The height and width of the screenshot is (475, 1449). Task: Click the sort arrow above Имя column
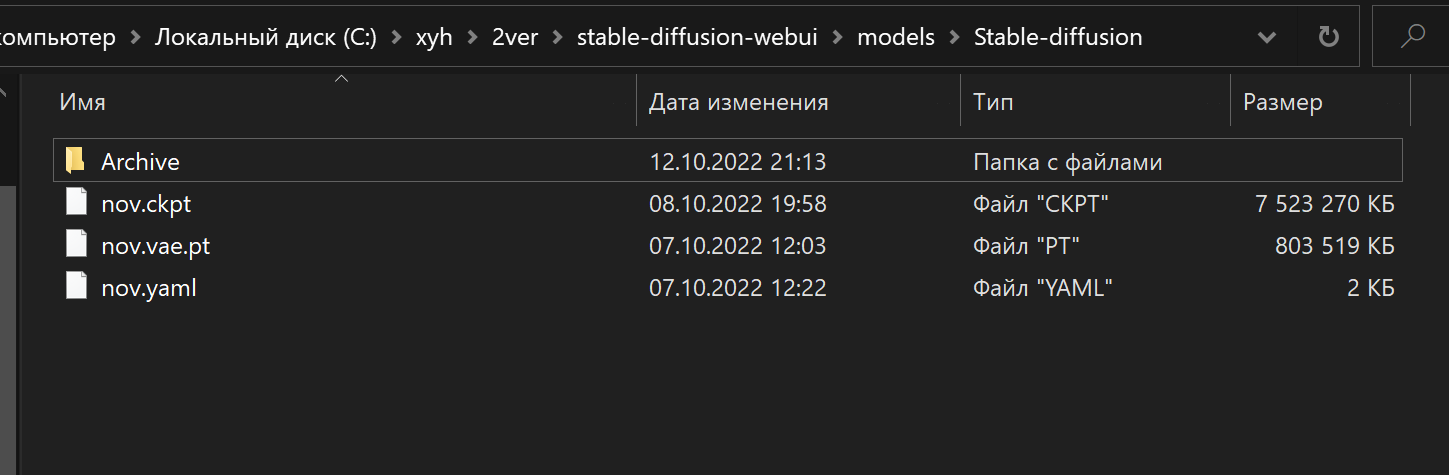[341, 78]
